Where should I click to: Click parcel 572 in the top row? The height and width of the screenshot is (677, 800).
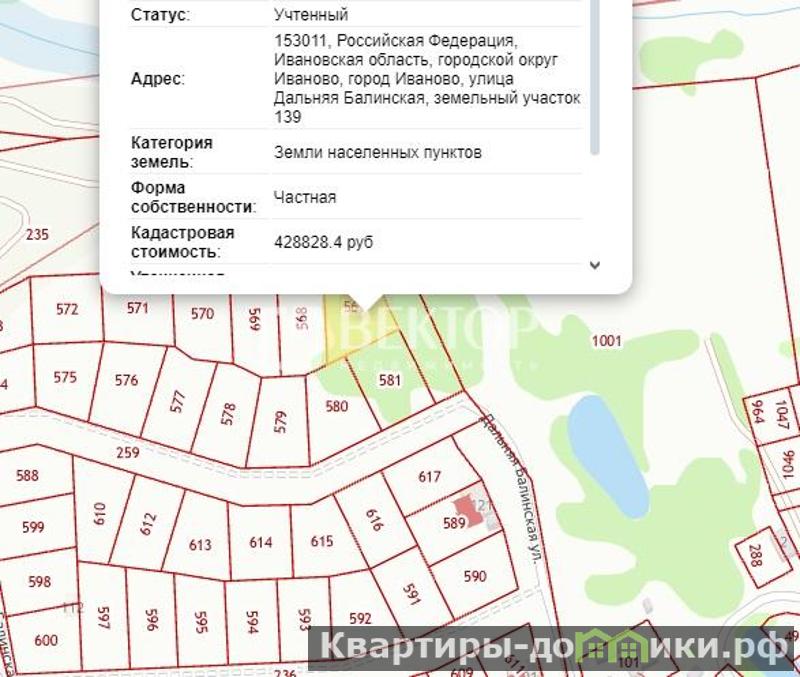coord(66,309)
